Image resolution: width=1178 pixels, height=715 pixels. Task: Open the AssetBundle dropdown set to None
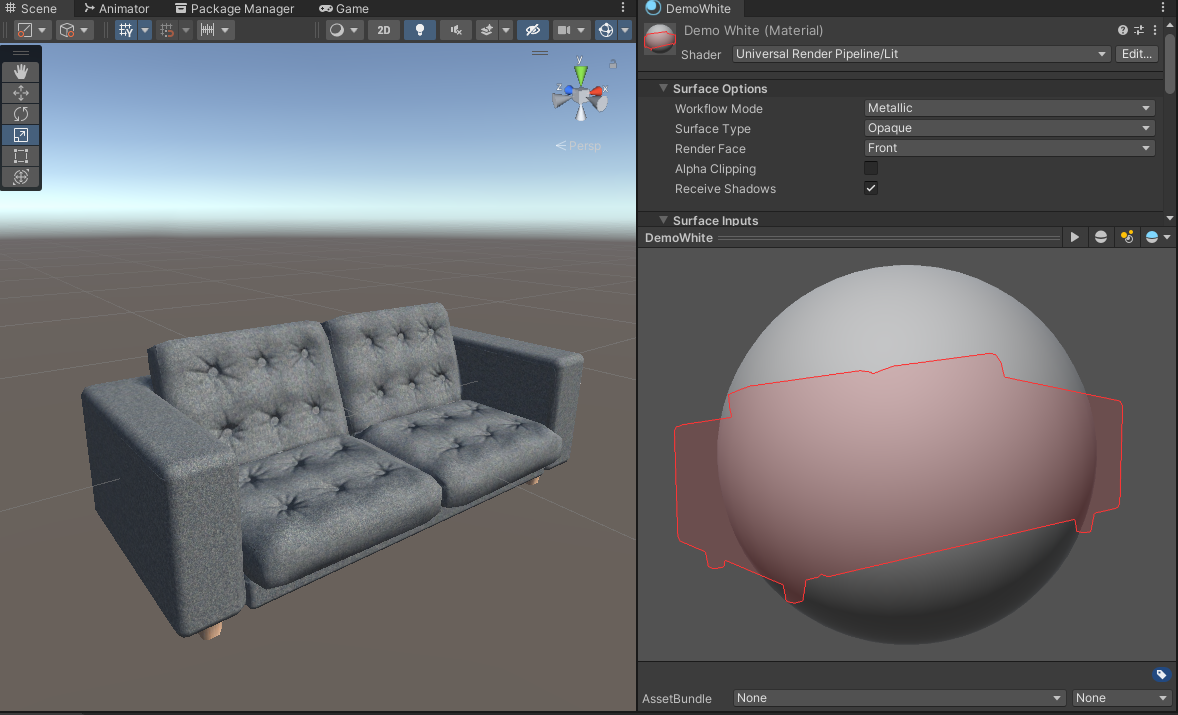898,698
